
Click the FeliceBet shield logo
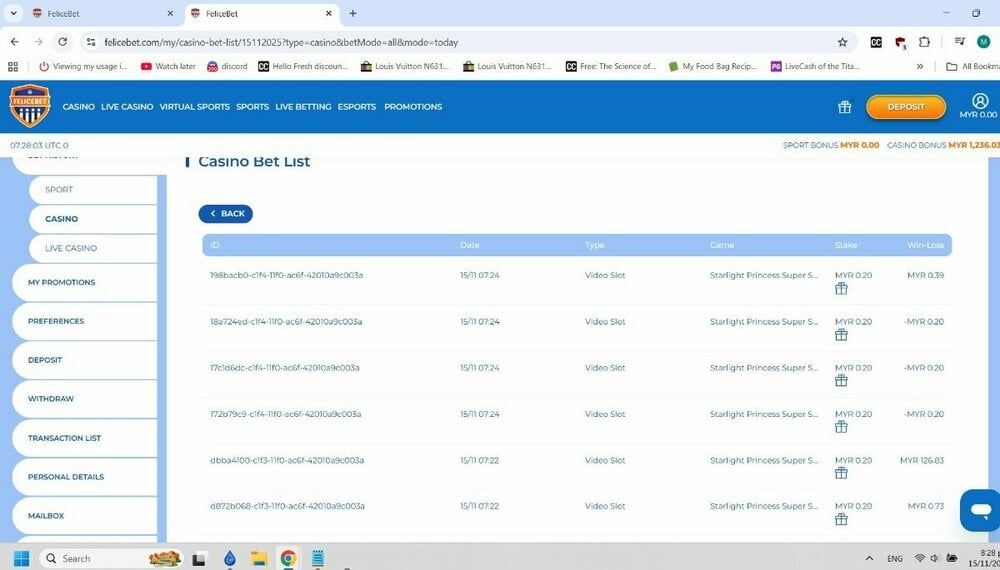[x=29, y=106]
